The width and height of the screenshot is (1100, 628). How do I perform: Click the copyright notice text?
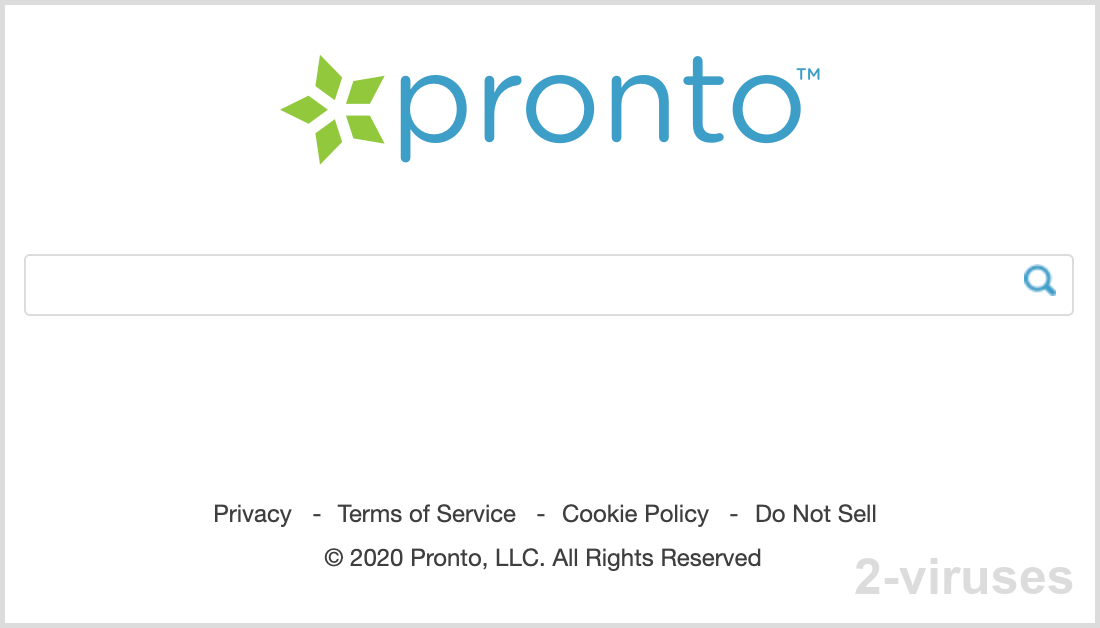point(542,558)
